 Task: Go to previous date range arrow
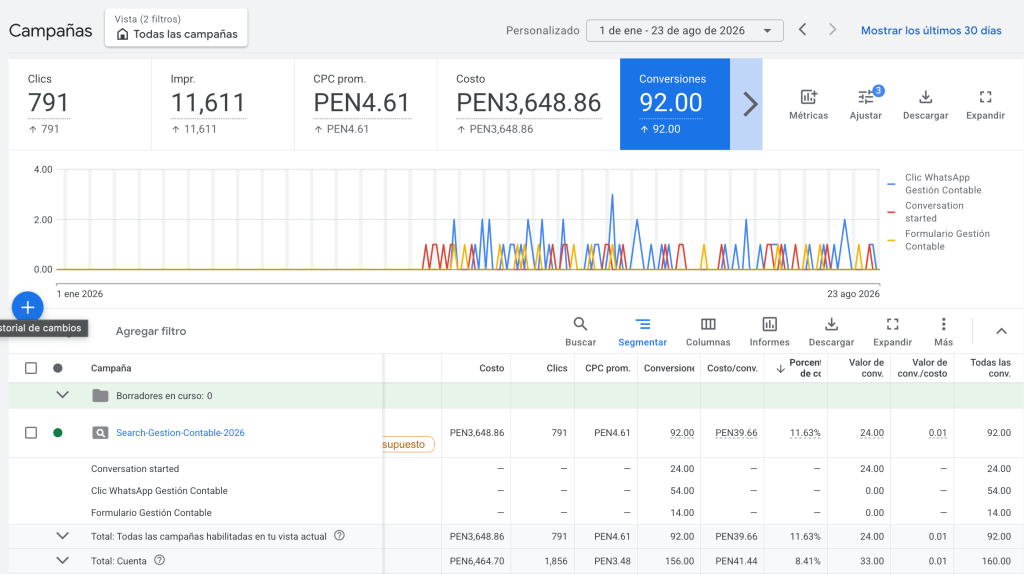[x=803, y=30]
